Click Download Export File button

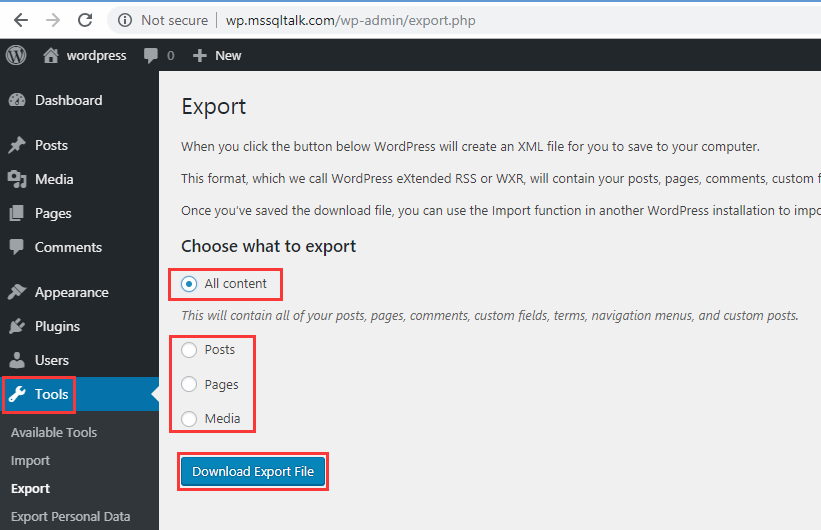253,471
